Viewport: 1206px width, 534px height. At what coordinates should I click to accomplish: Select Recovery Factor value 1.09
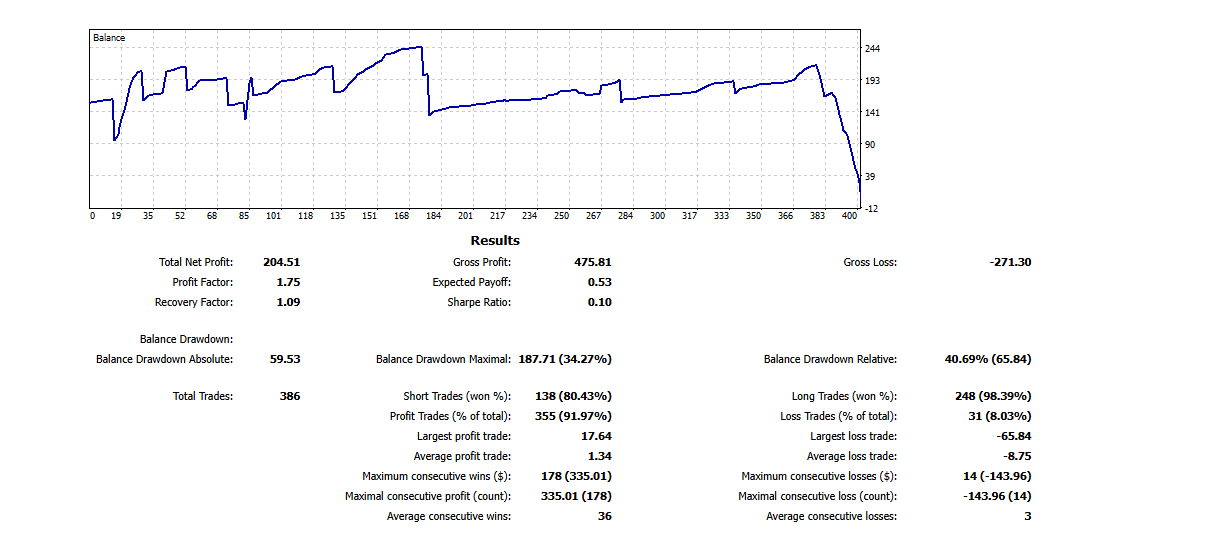pos(288,303)
